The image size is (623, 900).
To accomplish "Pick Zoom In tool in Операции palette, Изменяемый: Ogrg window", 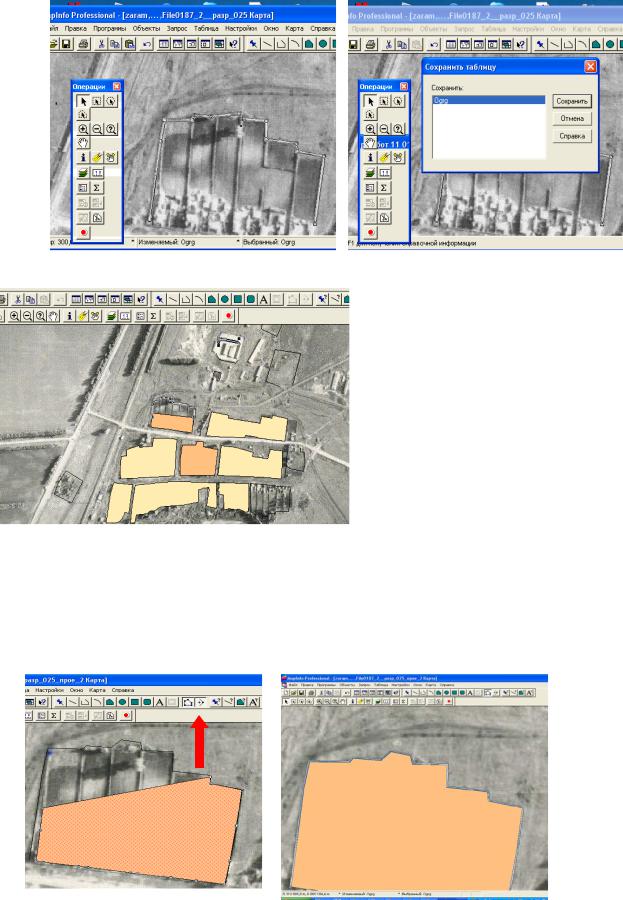I will 83,129.
